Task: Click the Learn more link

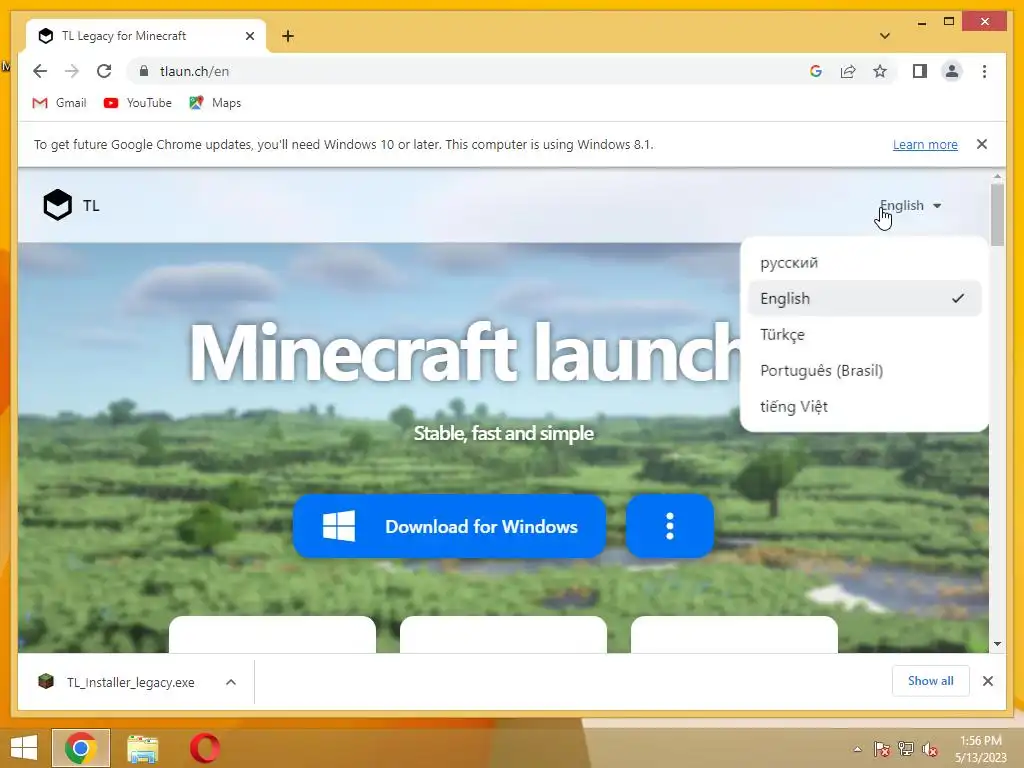Action: 925,144
